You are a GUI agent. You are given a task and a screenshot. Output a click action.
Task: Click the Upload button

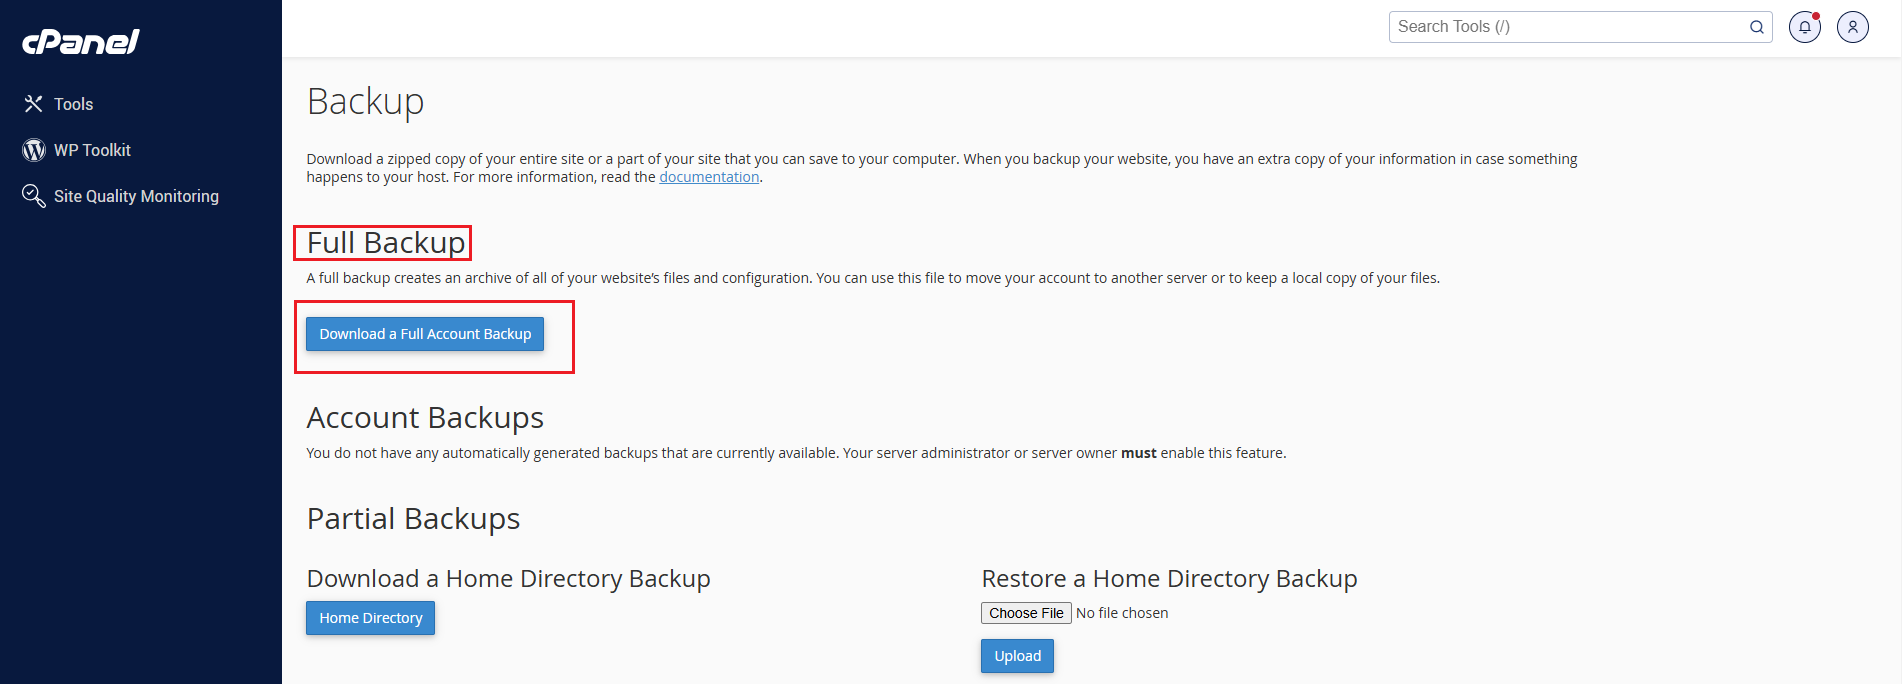tap(1017, 656)
